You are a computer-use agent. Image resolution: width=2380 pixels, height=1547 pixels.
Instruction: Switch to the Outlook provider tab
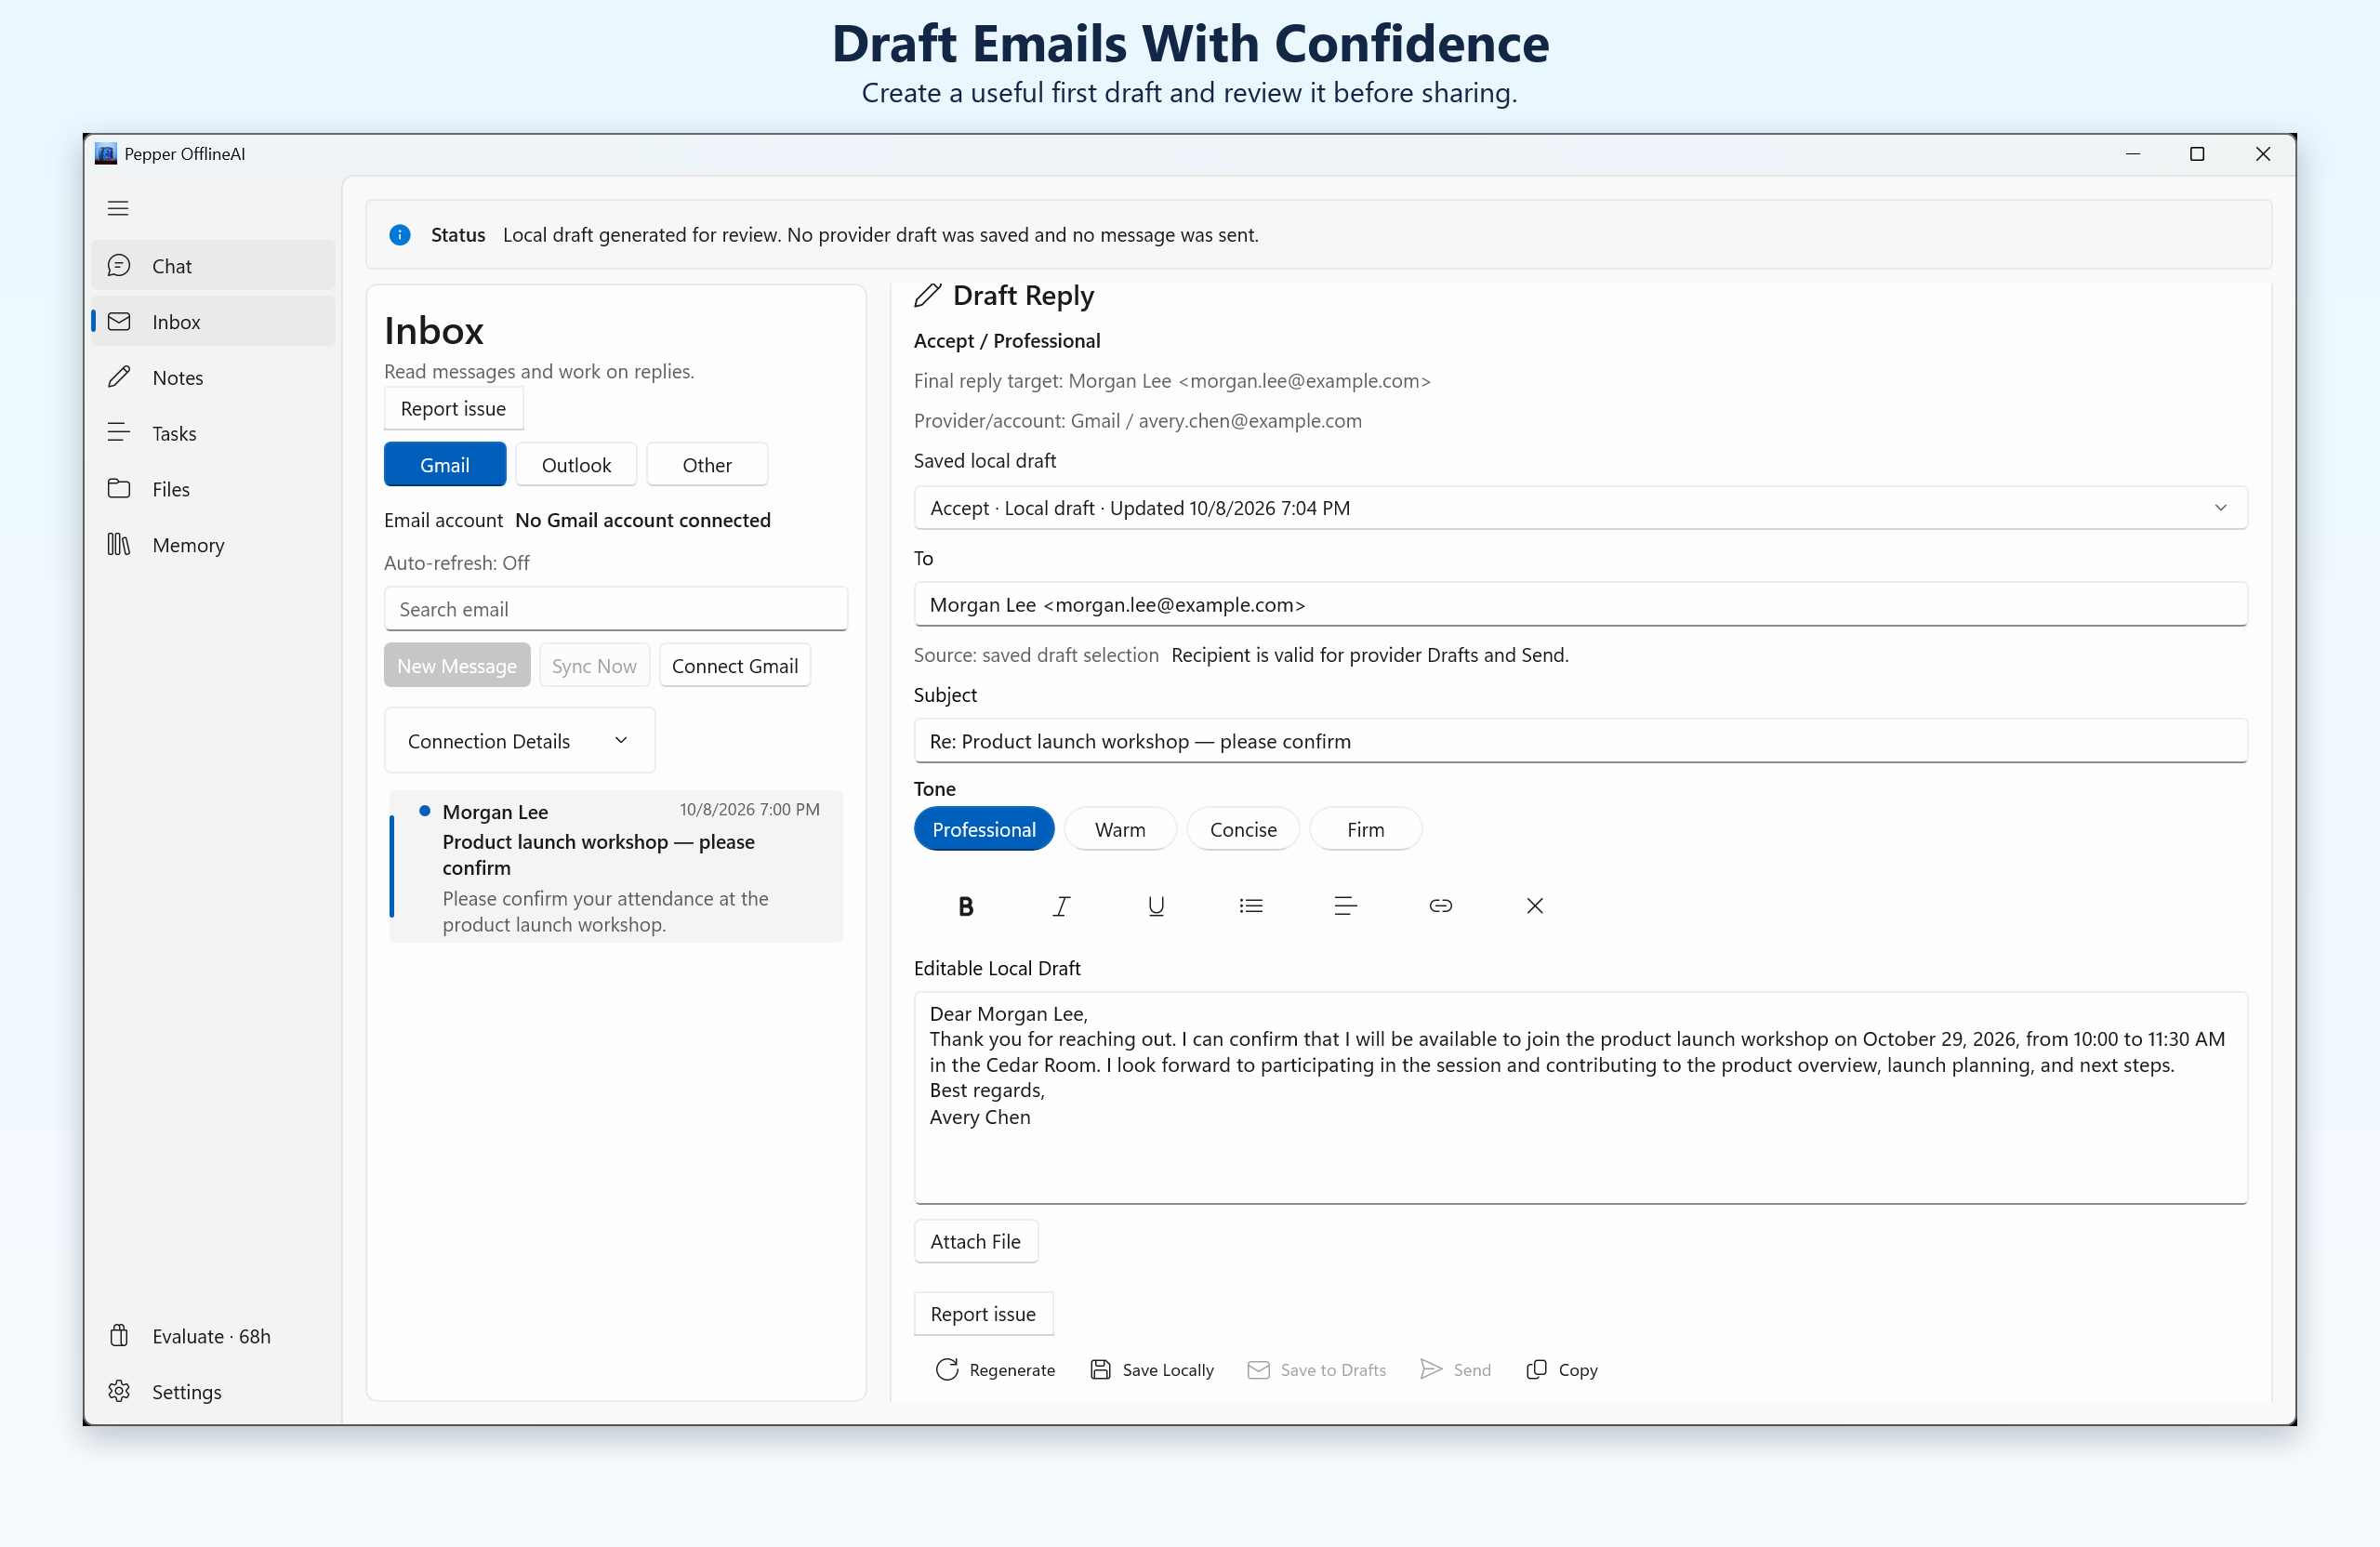pos(576,465)
